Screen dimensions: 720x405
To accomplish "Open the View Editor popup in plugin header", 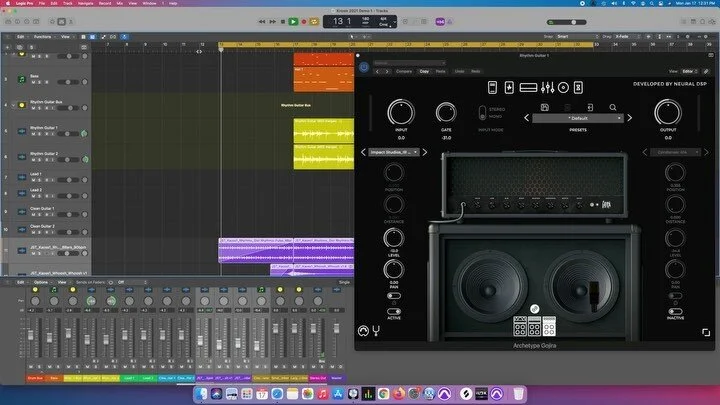I will pos(690,71).
